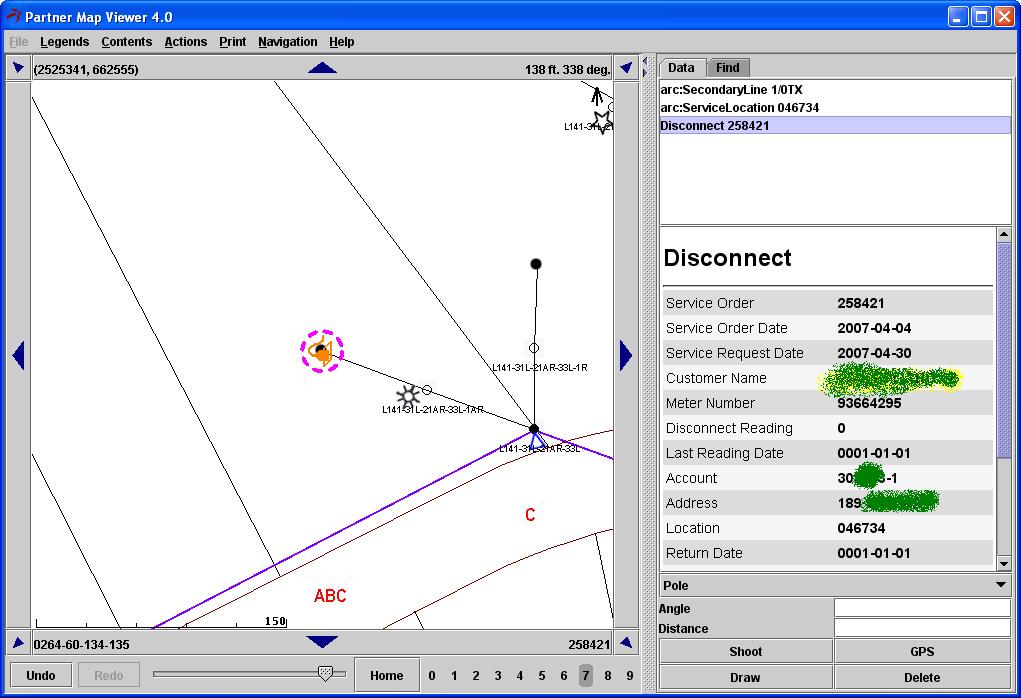Click the Home button

click(x=386, y=675)
